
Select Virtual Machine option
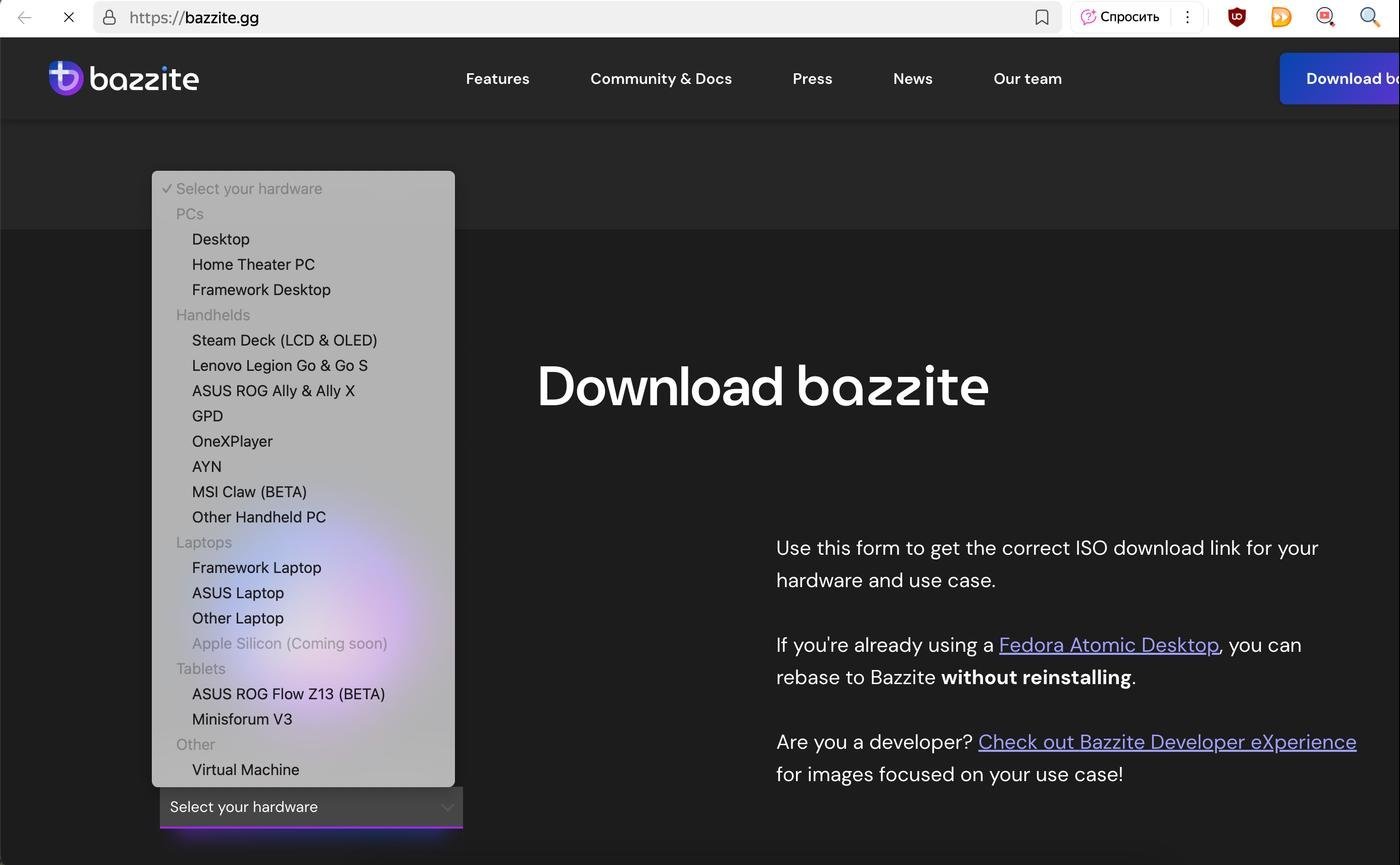pos(303,770)
